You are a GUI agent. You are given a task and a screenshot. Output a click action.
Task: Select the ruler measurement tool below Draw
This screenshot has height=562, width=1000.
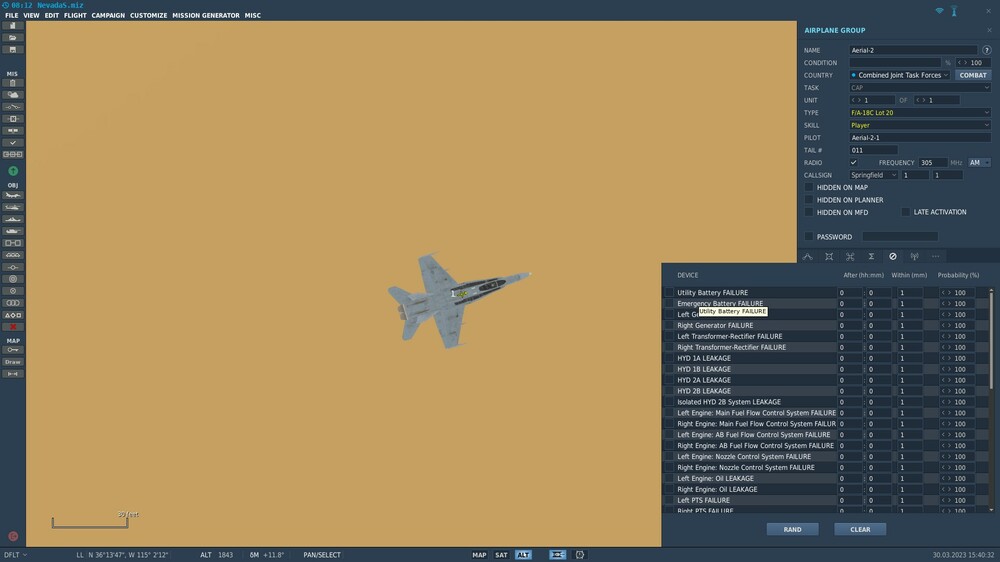[x=13, y=374]
